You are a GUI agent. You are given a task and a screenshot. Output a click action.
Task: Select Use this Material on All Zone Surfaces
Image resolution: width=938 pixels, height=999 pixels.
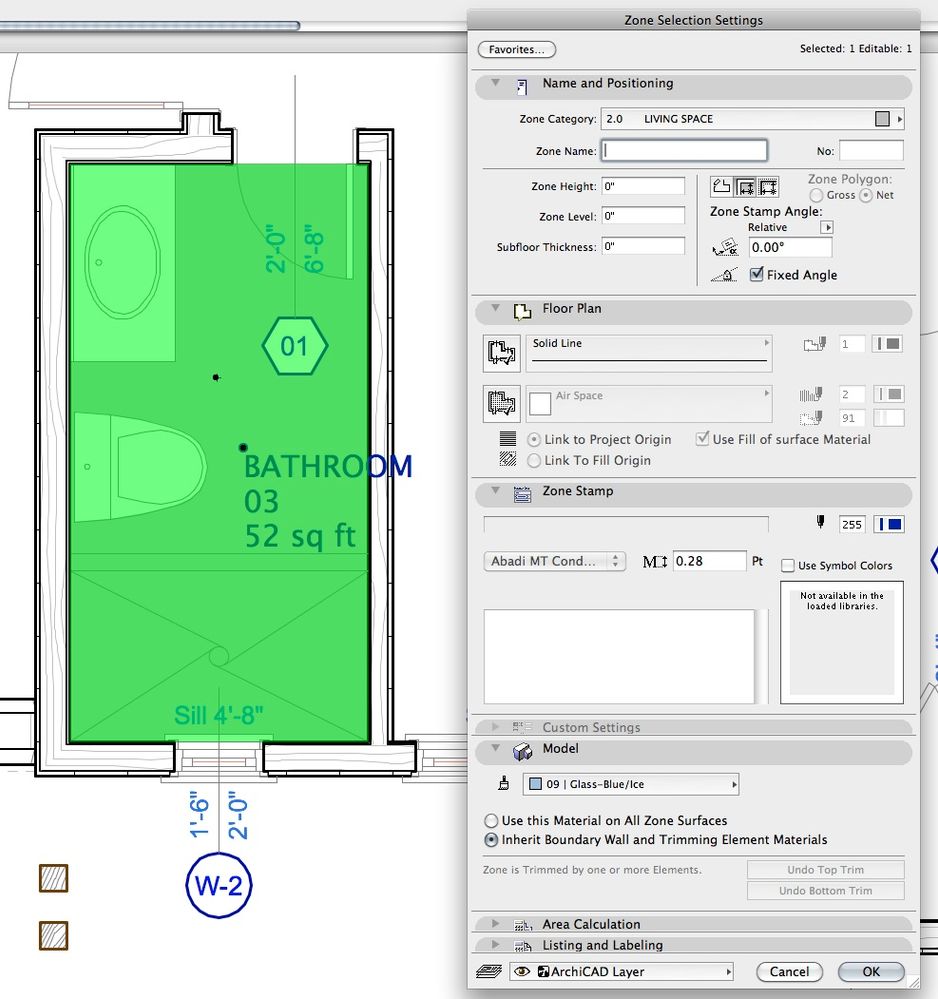click(491, 821)
